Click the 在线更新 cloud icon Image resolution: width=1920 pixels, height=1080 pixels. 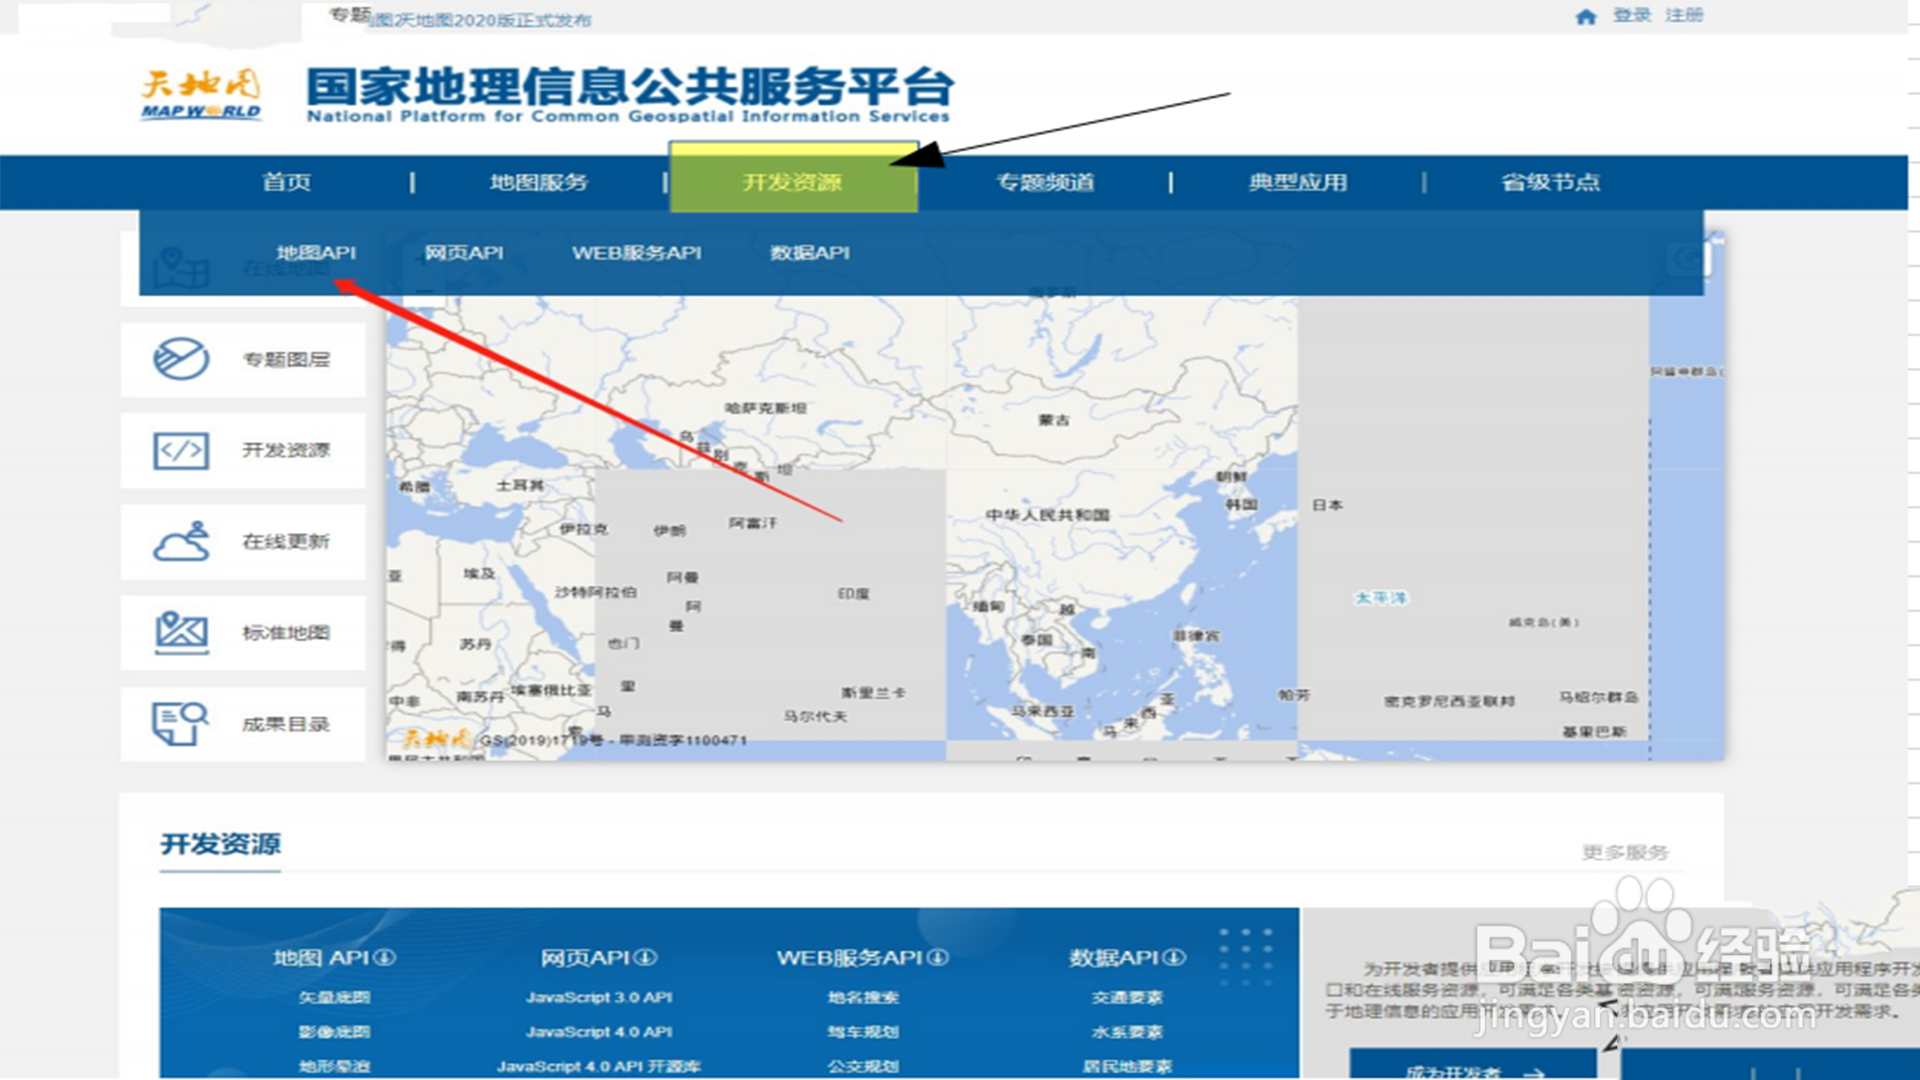181,542
